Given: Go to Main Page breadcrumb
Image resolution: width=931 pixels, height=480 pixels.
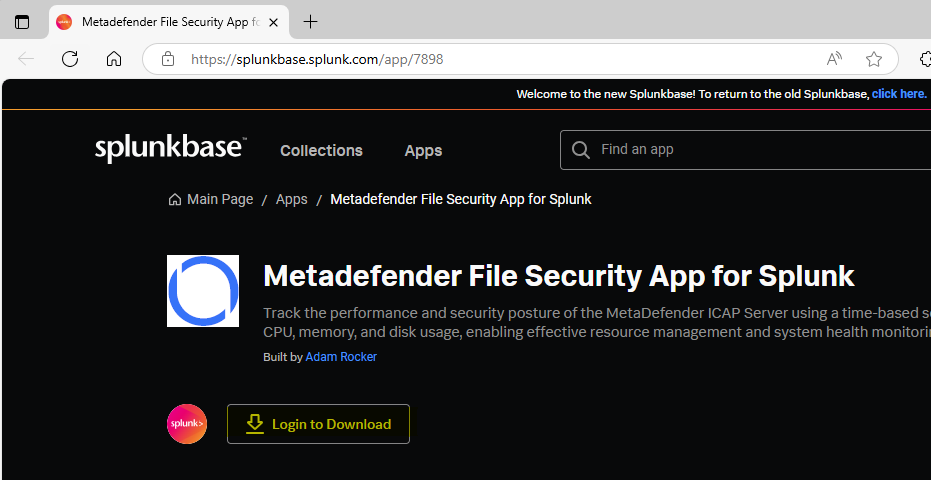Looking at the screenshot, I should tap(220, 199).
